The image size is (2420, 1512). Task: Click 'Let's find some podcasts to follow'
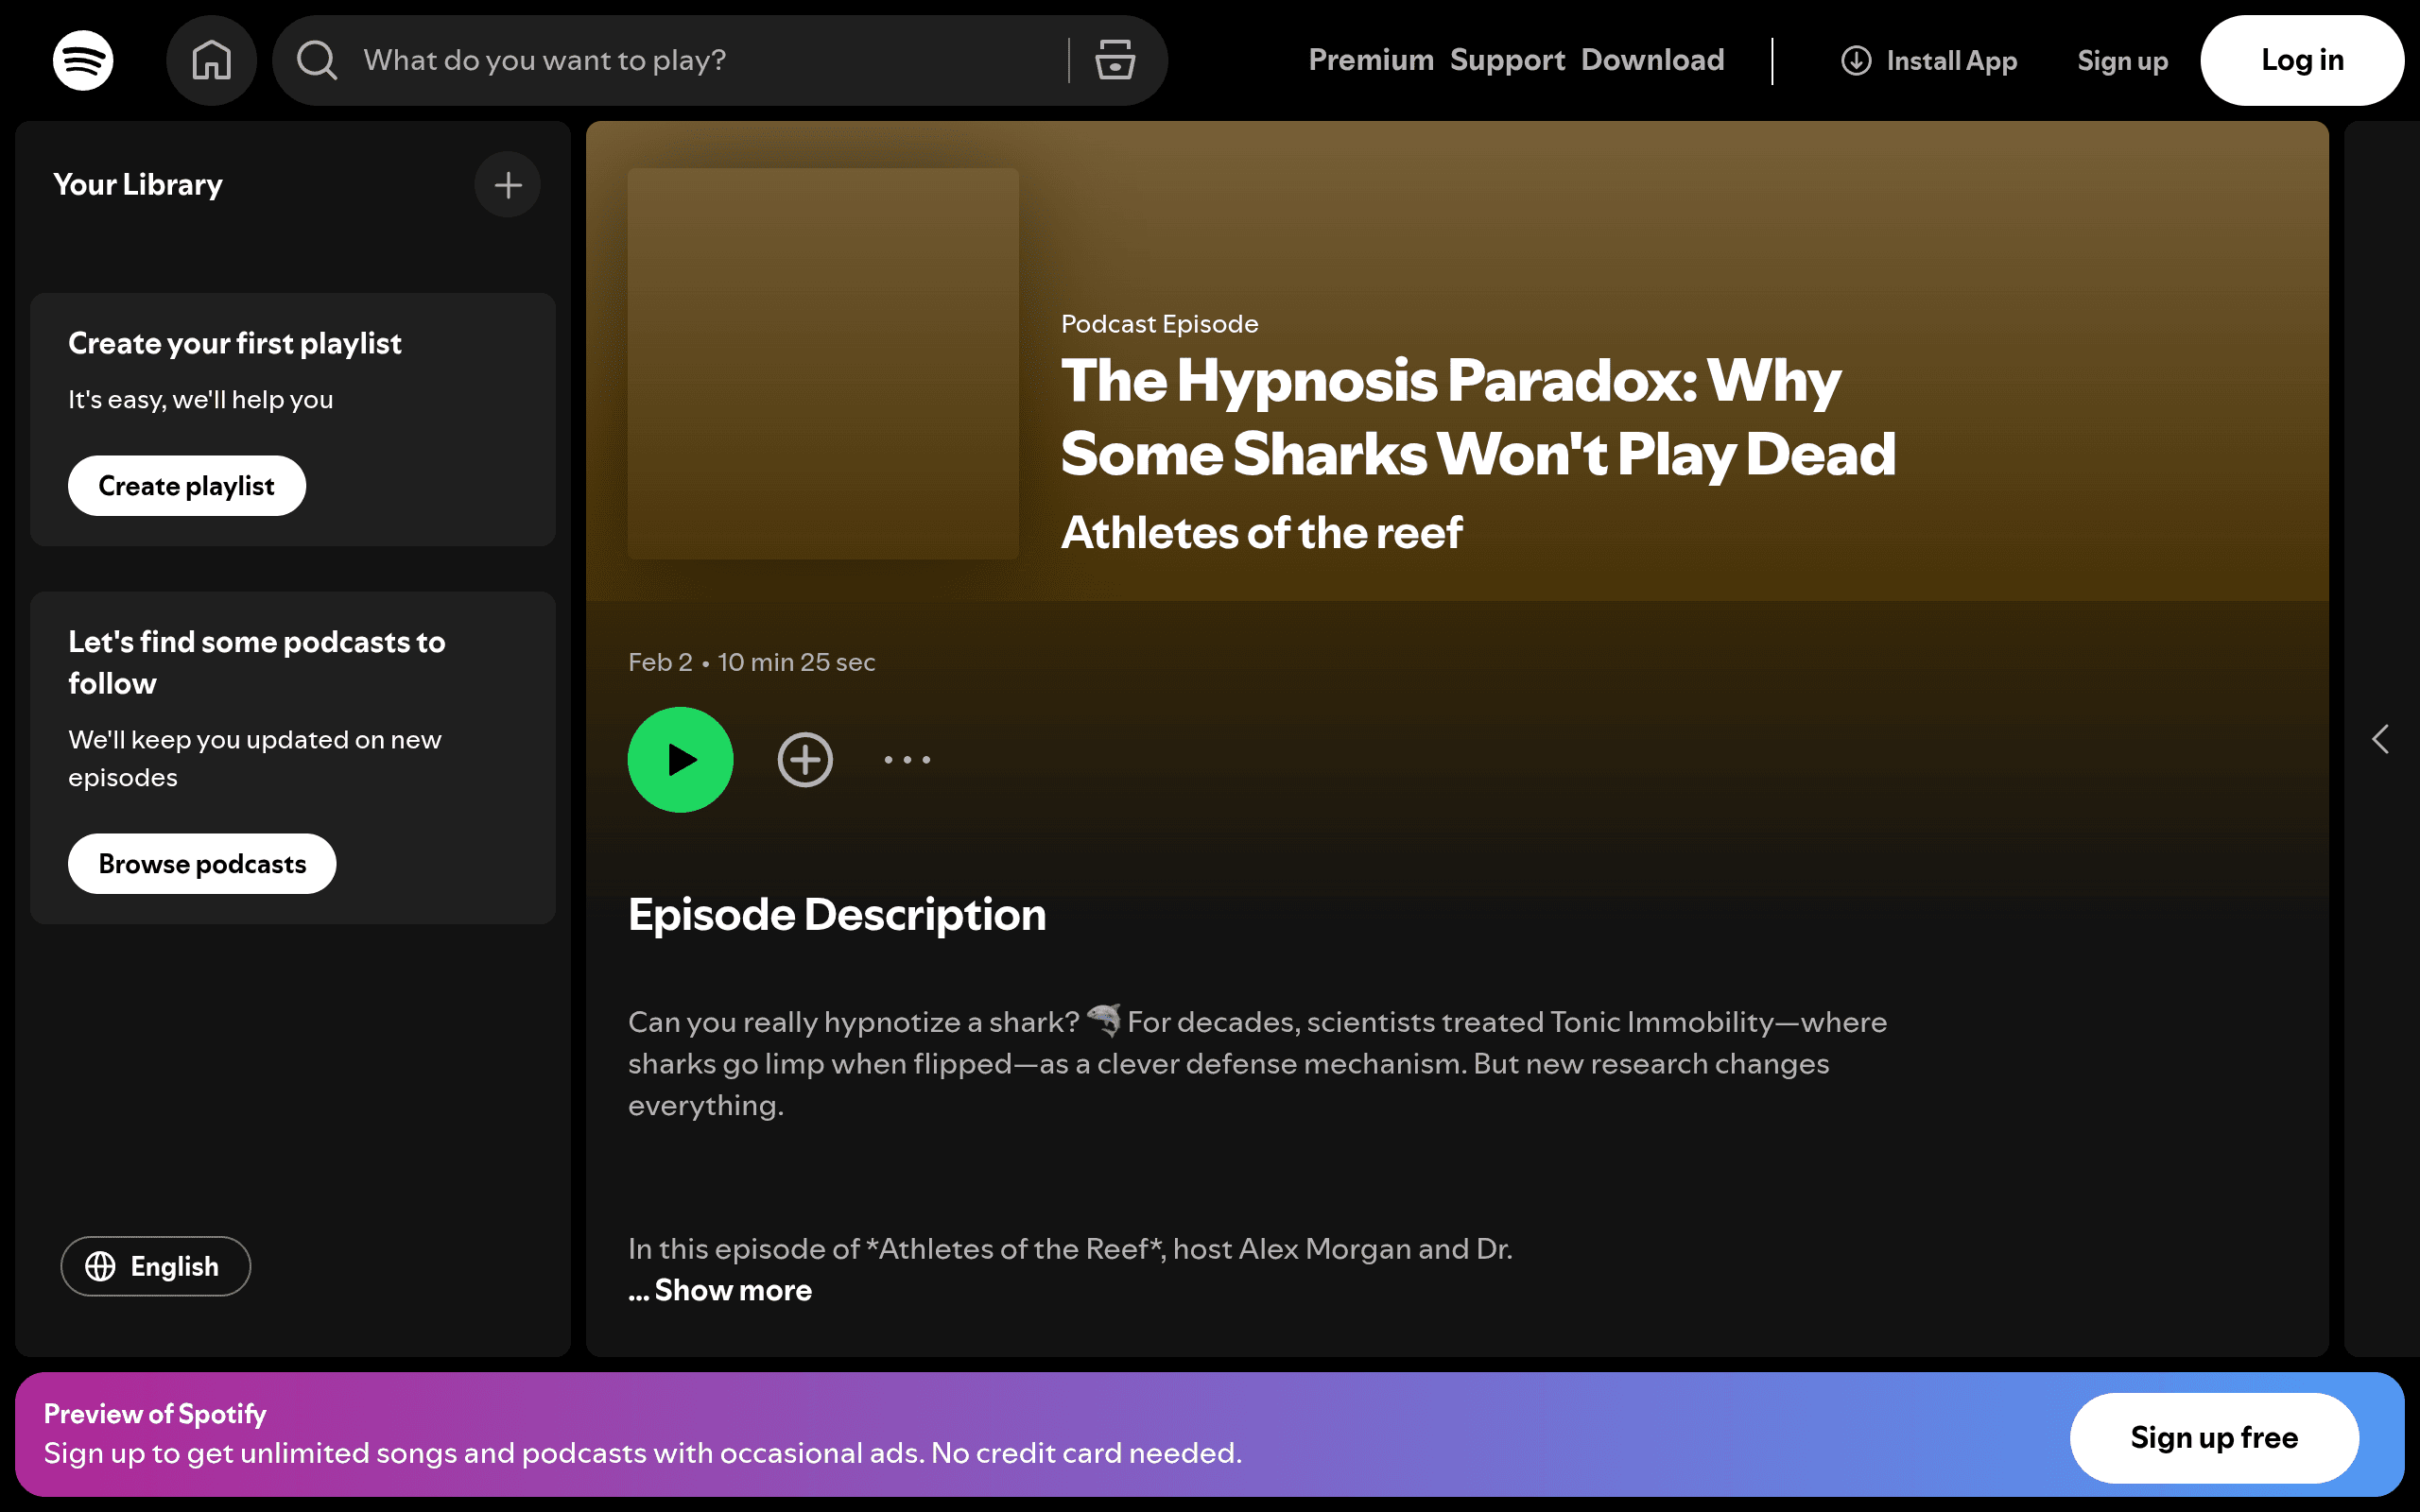(257, 662)
